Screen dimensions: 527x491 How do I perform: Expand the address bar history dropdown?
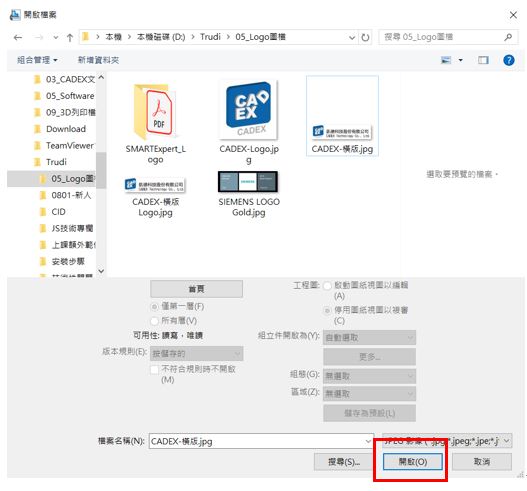pos(352,37)
